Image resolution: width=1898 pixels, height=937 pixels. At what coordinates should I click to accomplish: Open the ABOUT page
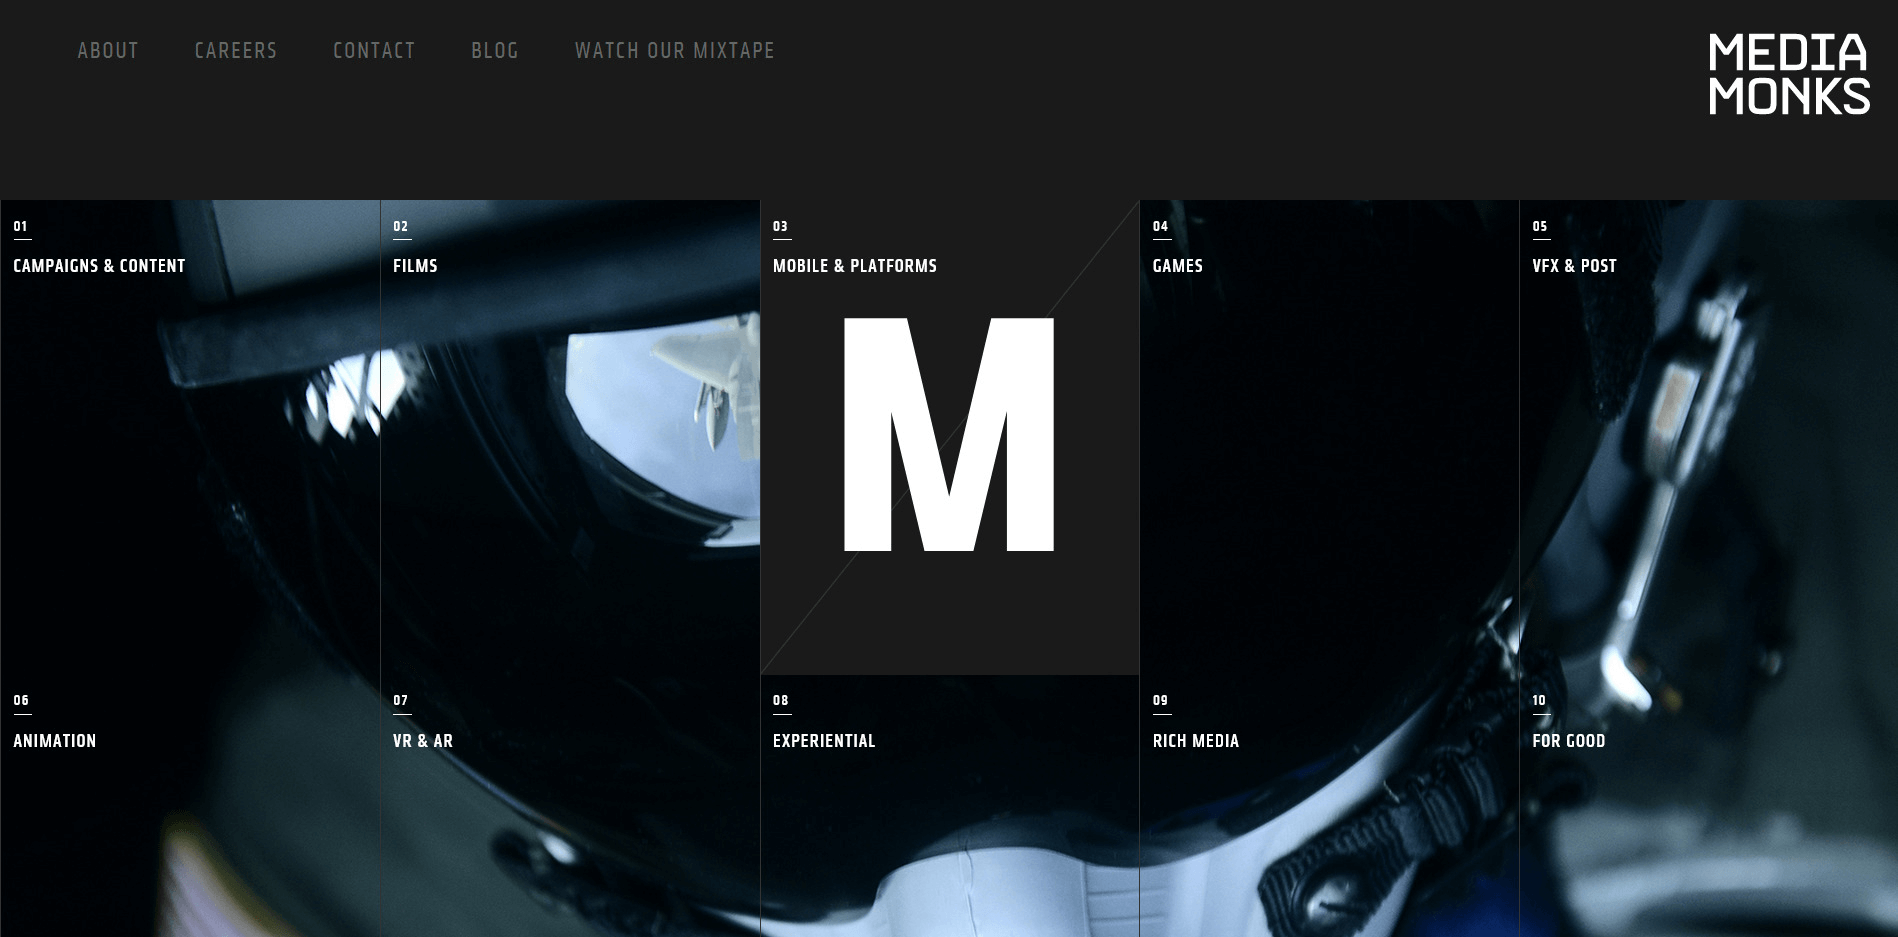108,50
